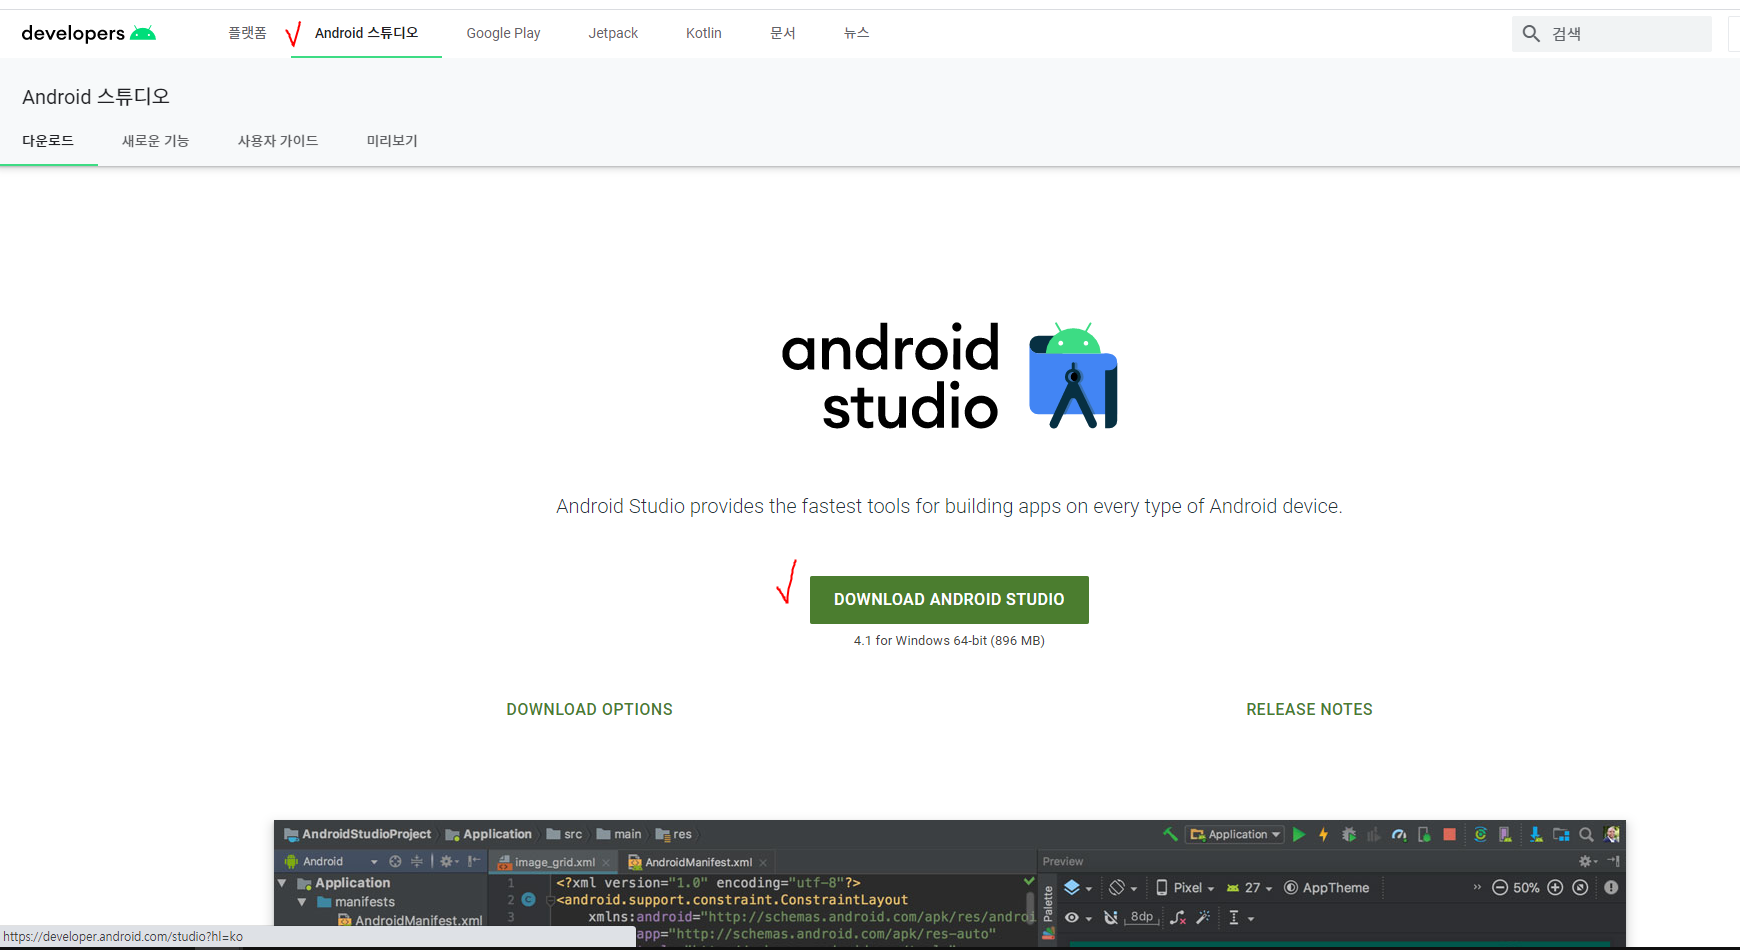Click the zoom out minus icon beside 50%

(1500, 887)
